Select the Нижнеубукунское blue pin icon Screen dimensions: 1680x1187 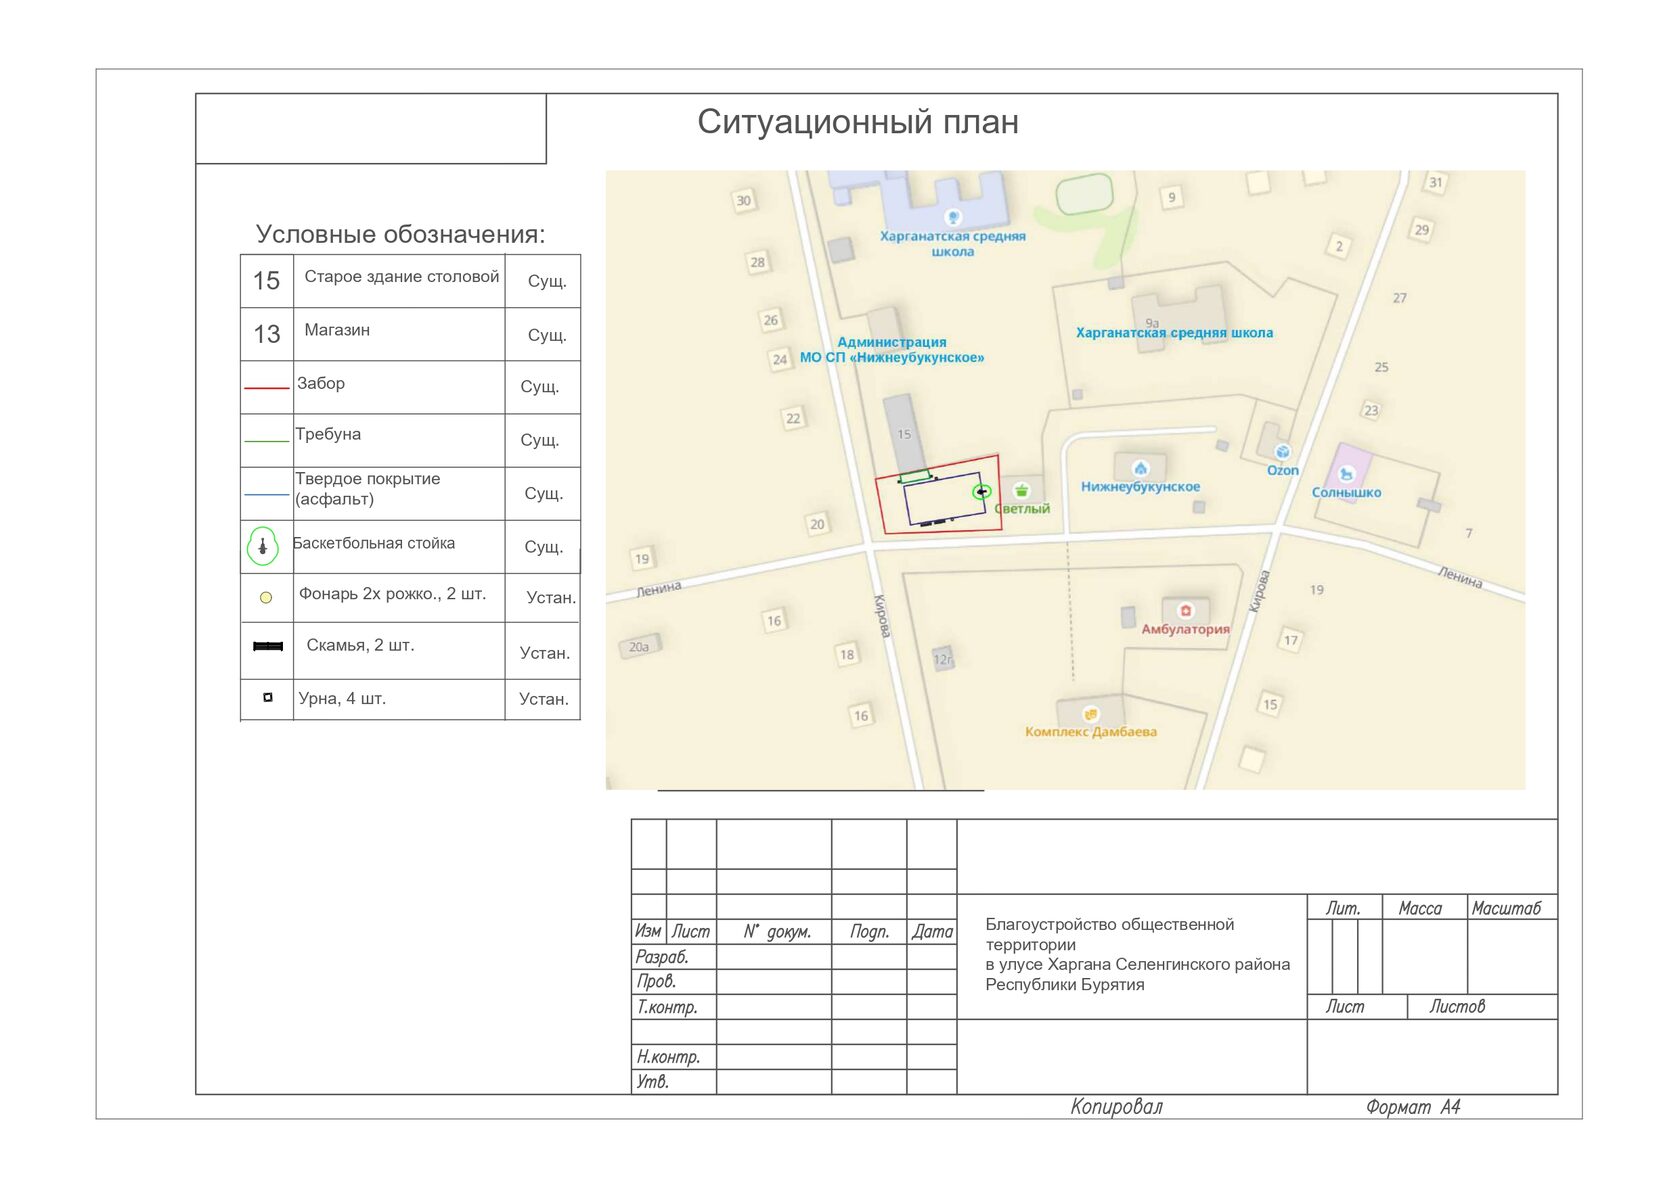pos(1140,468)
